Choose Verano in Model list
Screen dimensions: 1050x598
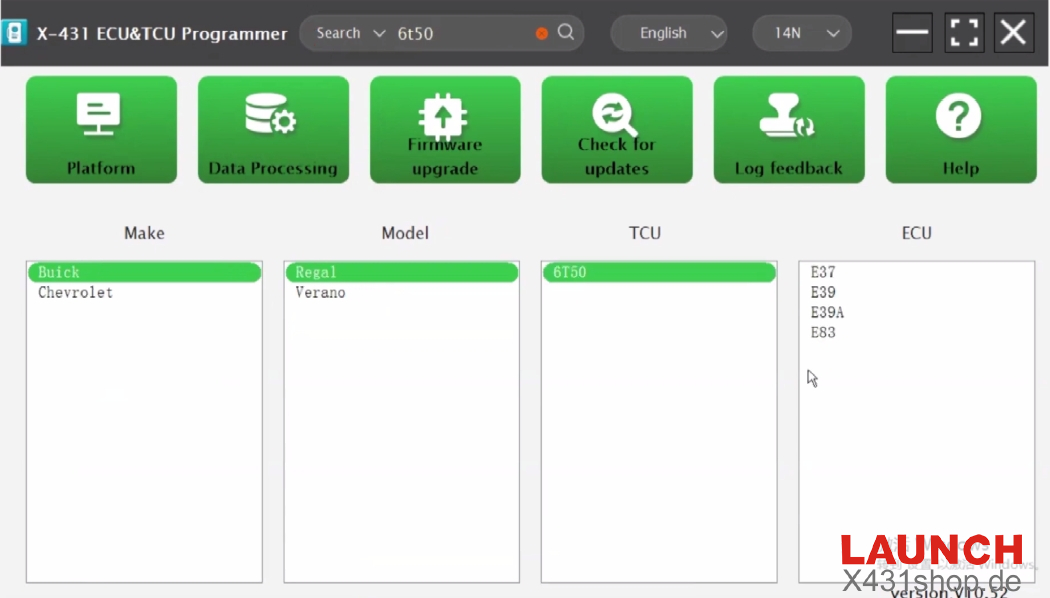(x=320, y=293)
